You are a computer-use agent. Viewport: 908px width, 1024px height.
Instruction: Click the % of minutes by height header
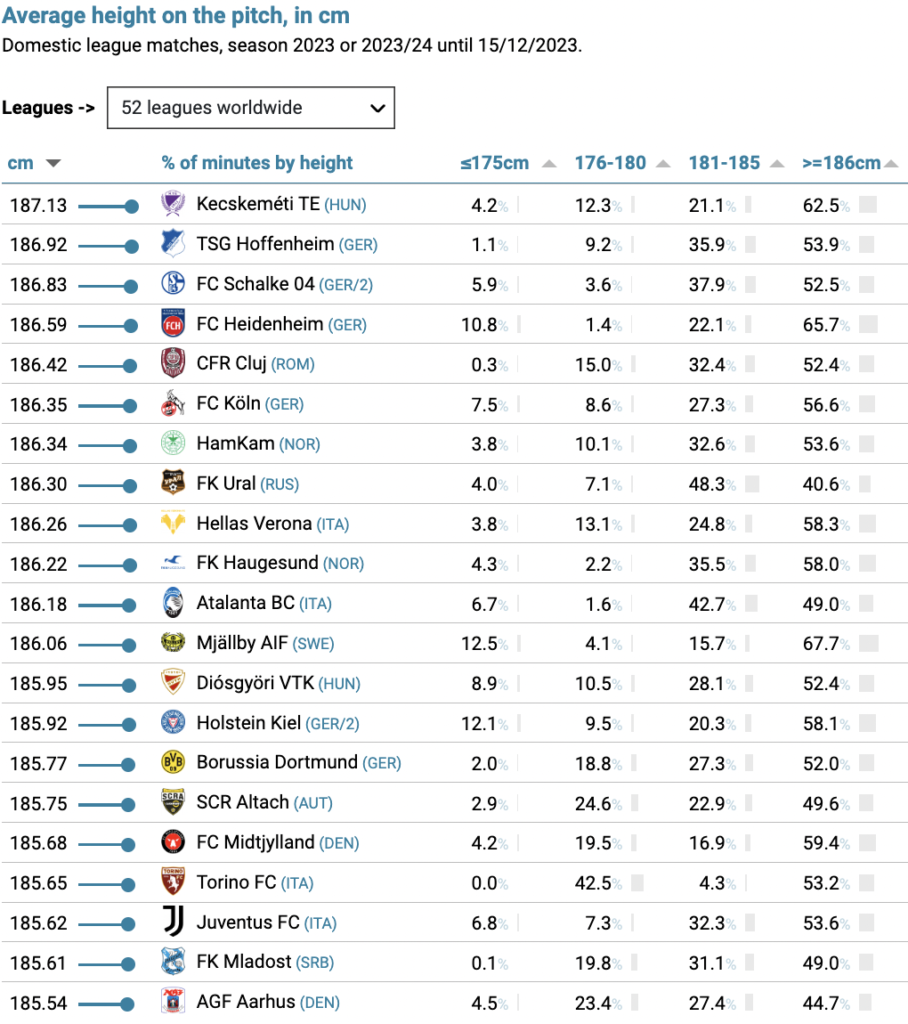coord(257,163)
